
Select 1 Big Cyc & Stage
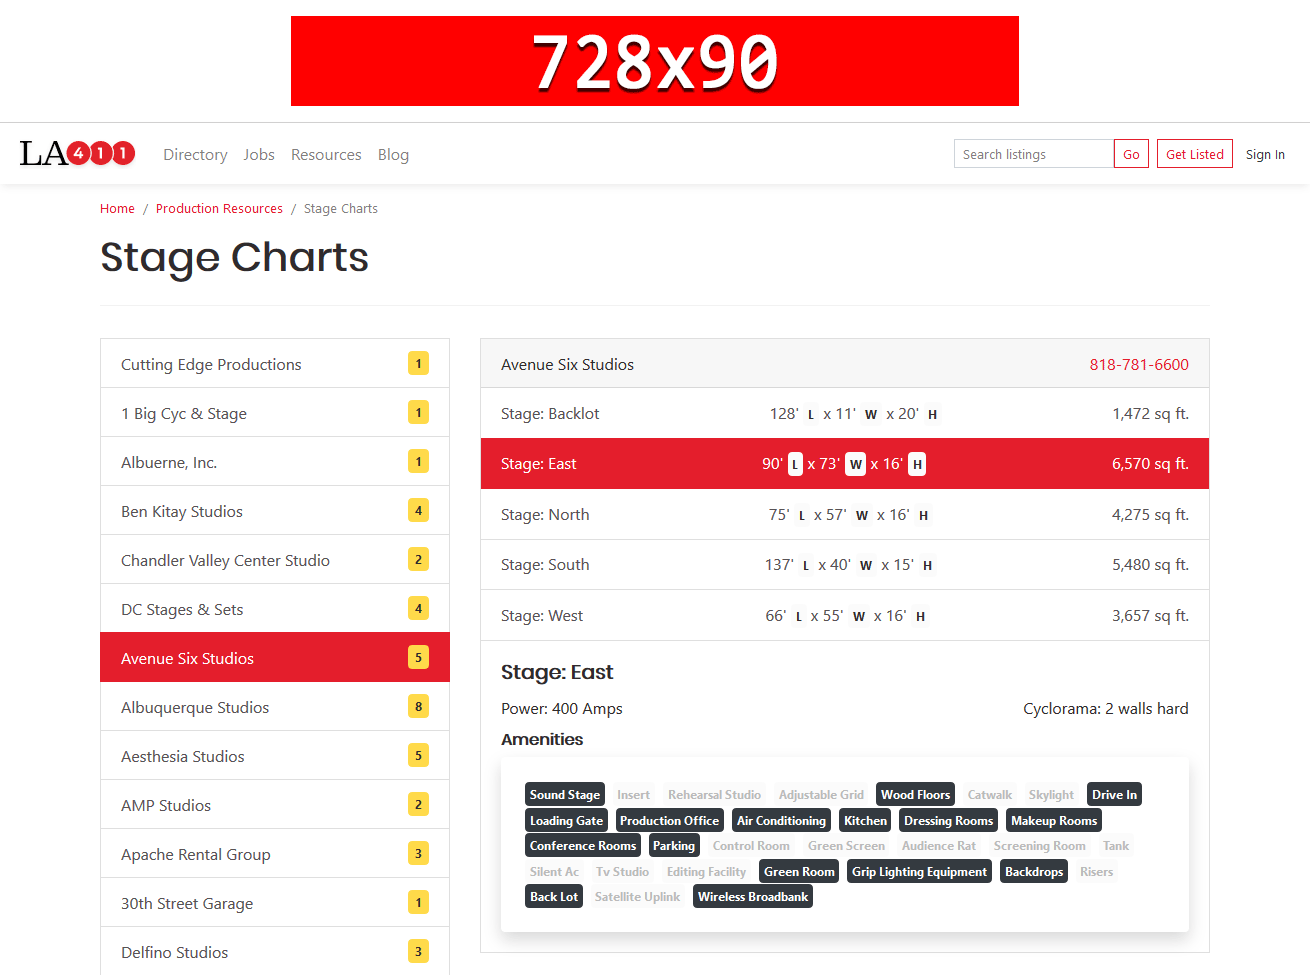(x=275, y=412)
